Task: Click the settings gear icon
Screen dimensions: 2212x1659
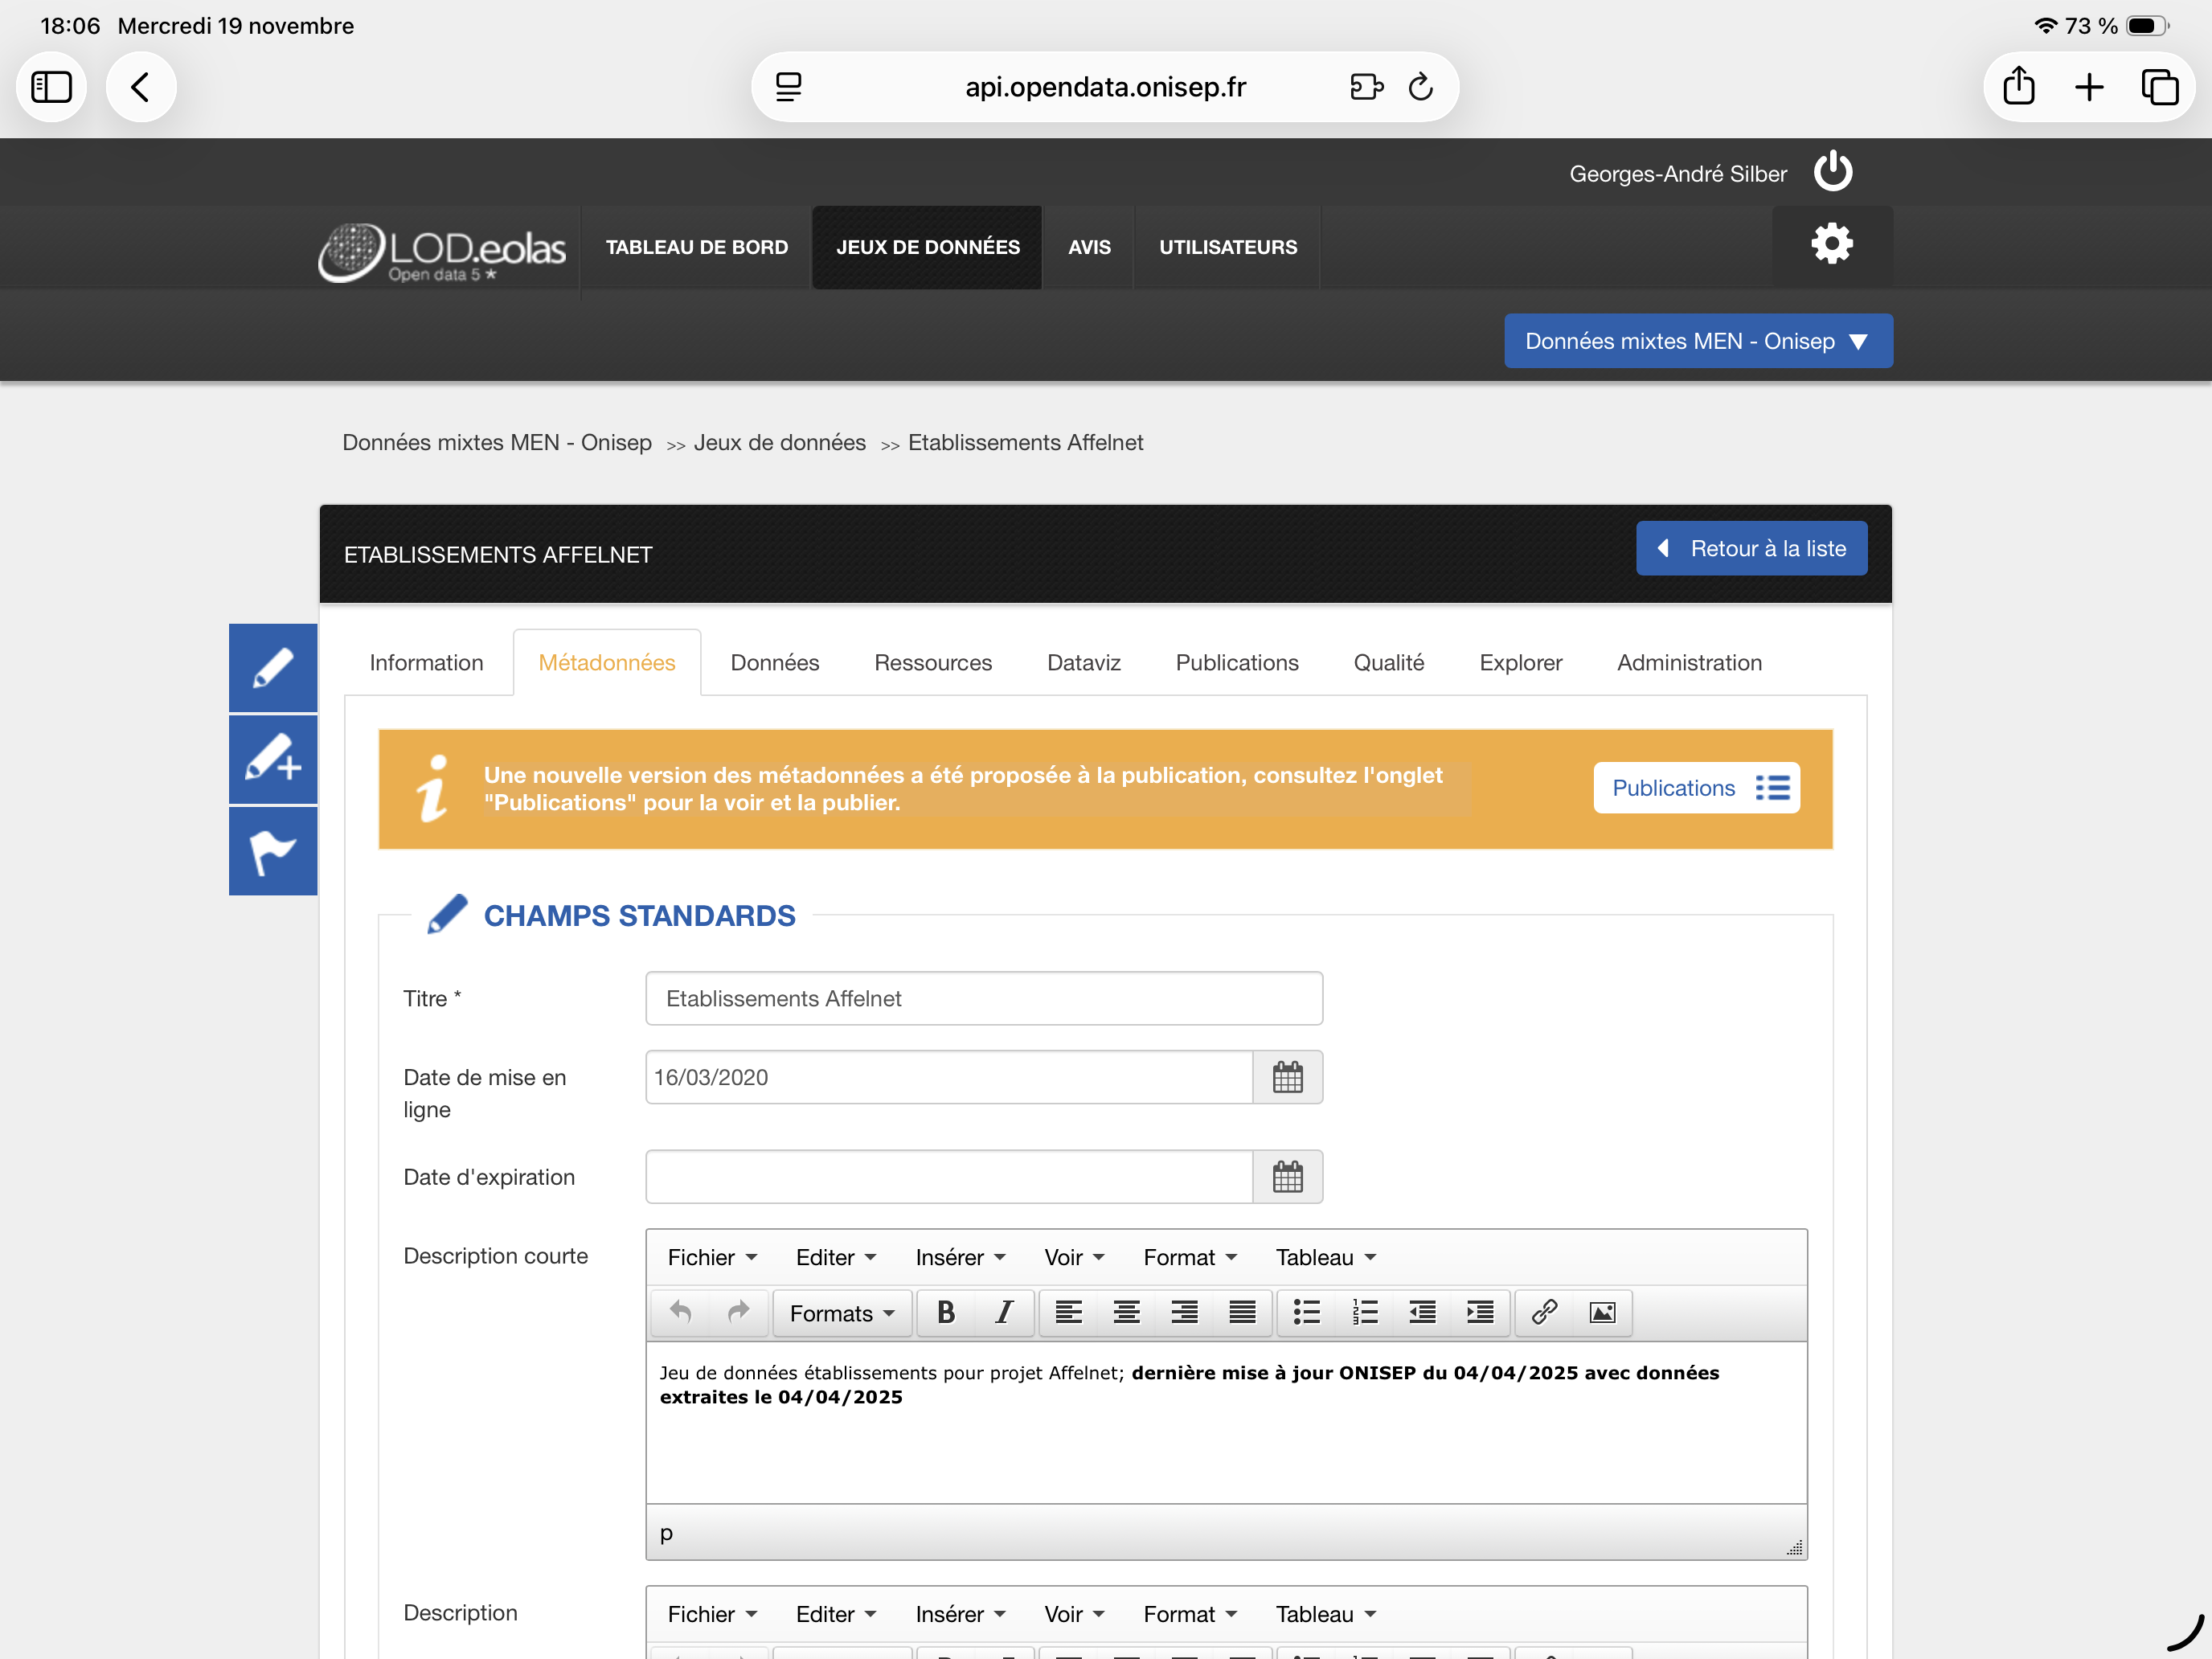Action: pos(1831,244)
